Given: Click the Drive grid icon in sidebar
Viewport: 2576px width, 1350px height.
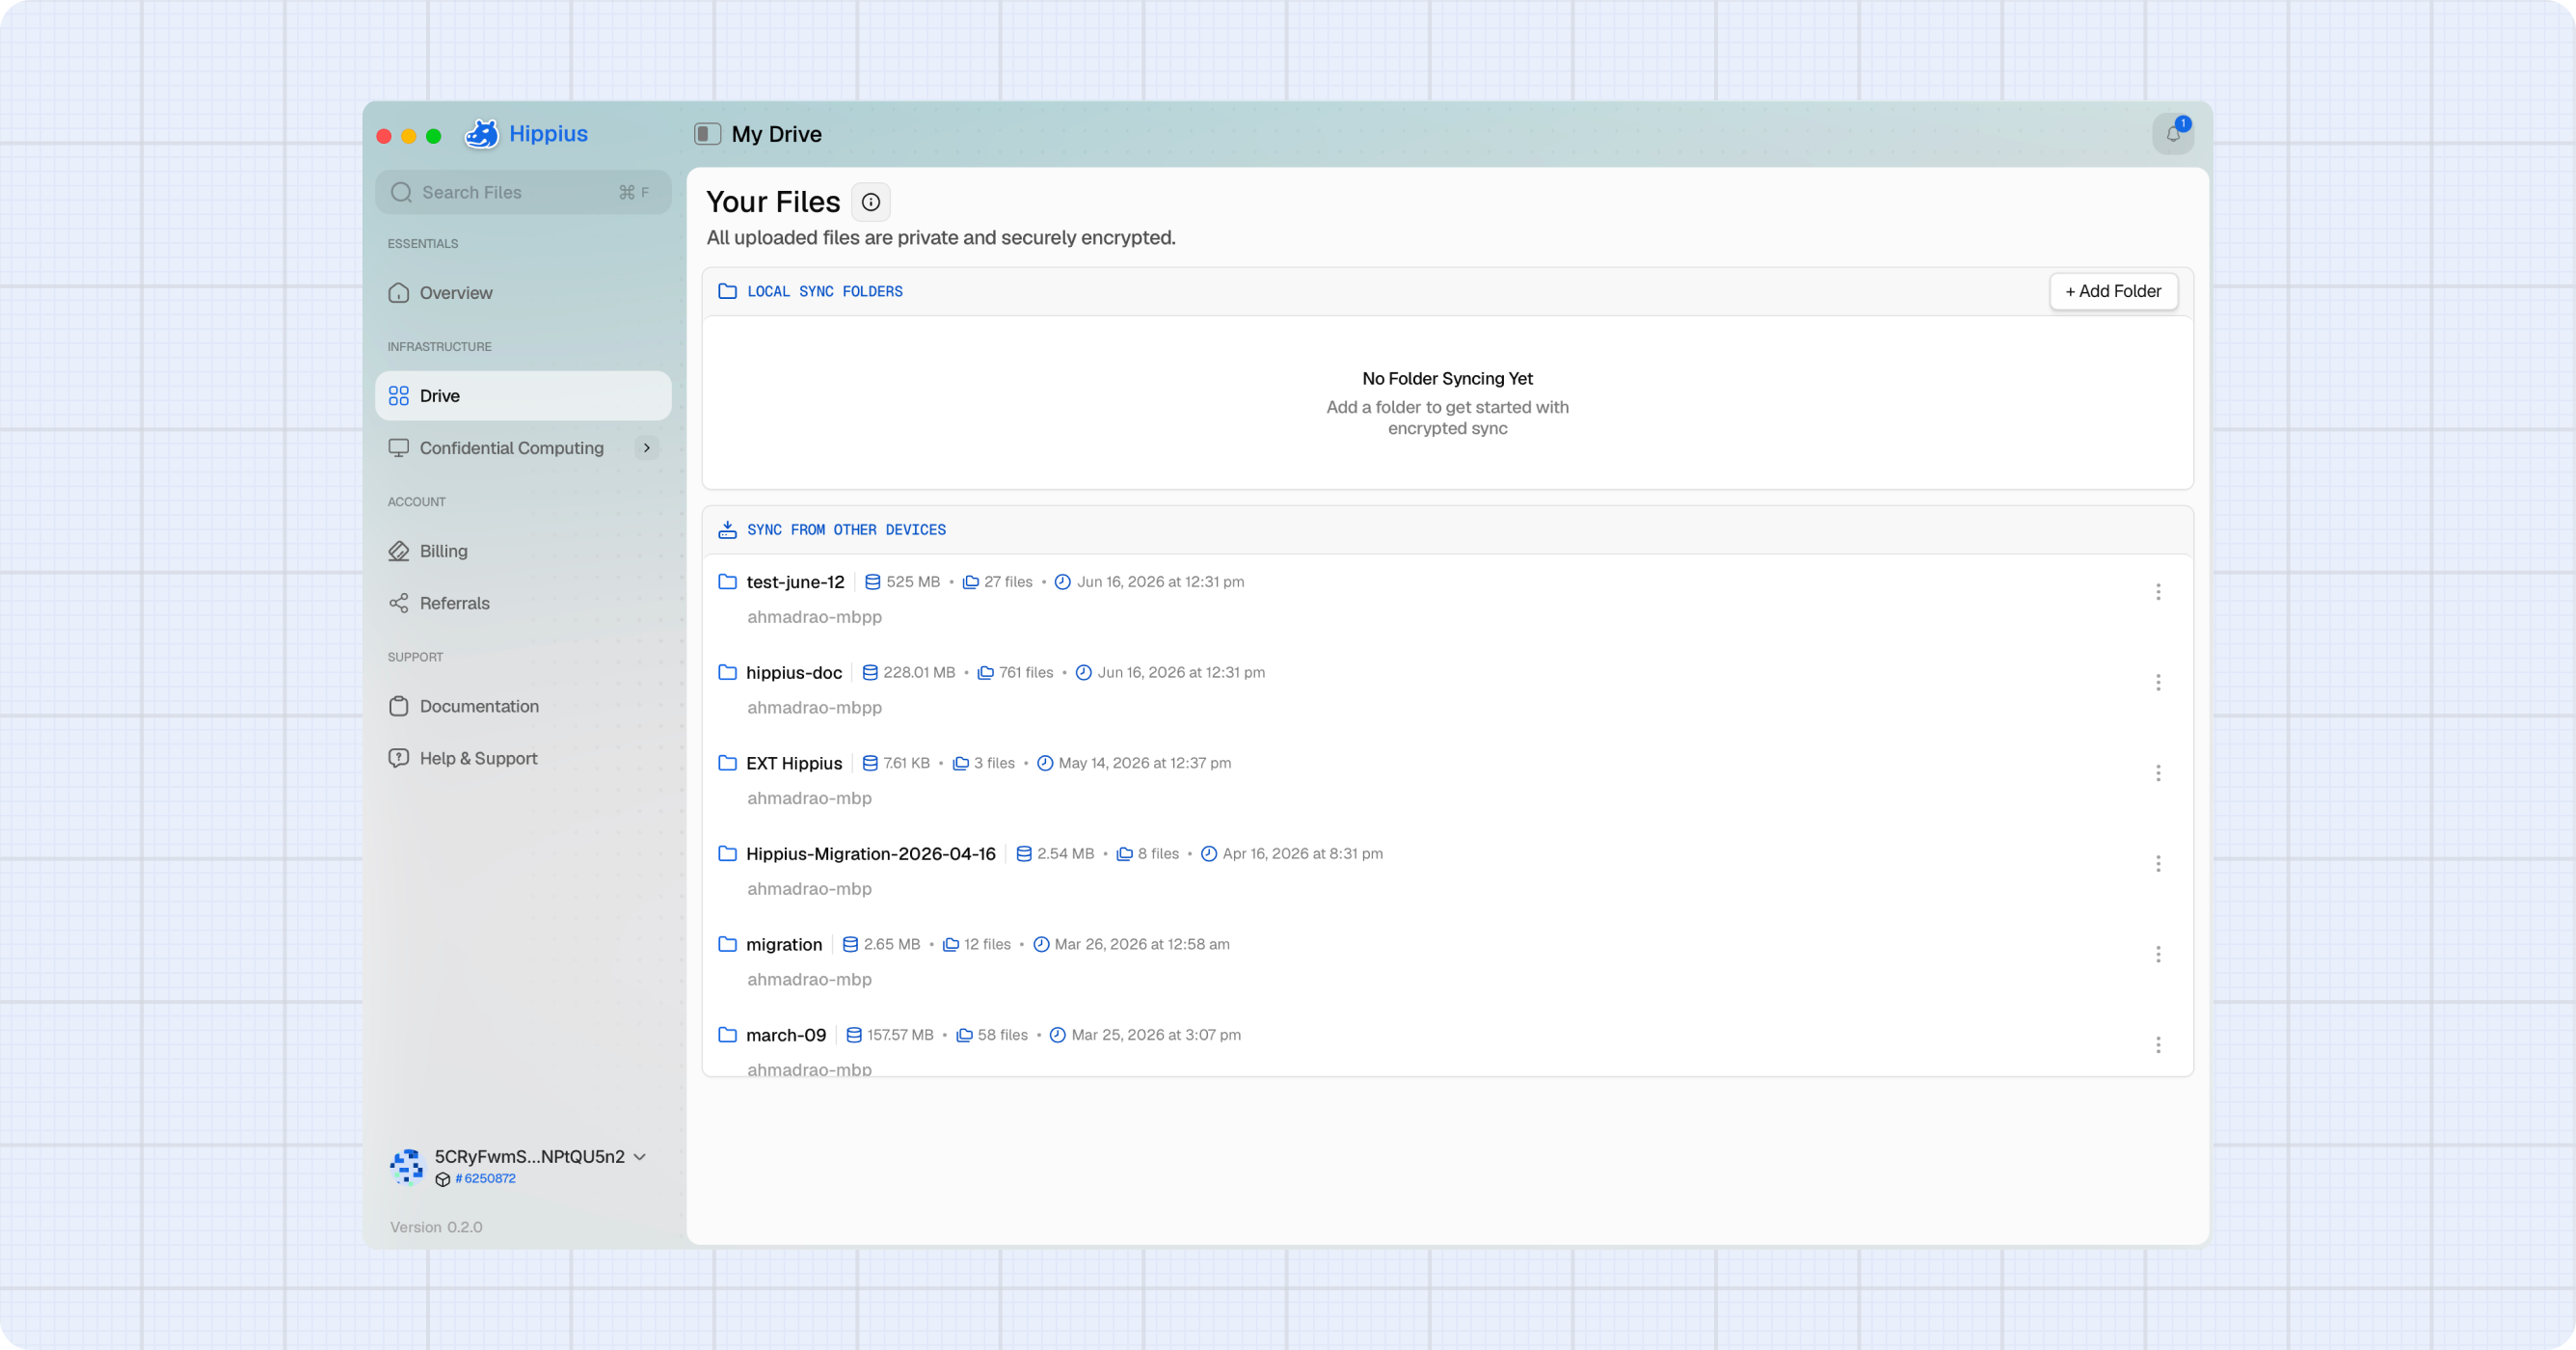Looking at the screenshot, I should [398, 396].
